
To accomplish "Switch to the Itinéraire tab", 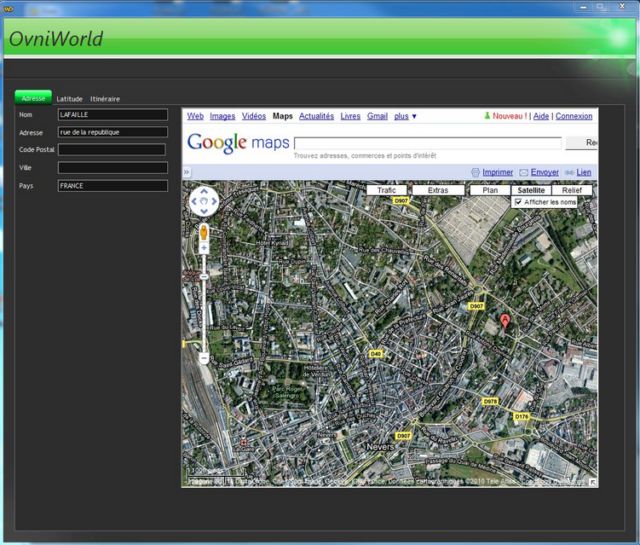I will point(105,99).
